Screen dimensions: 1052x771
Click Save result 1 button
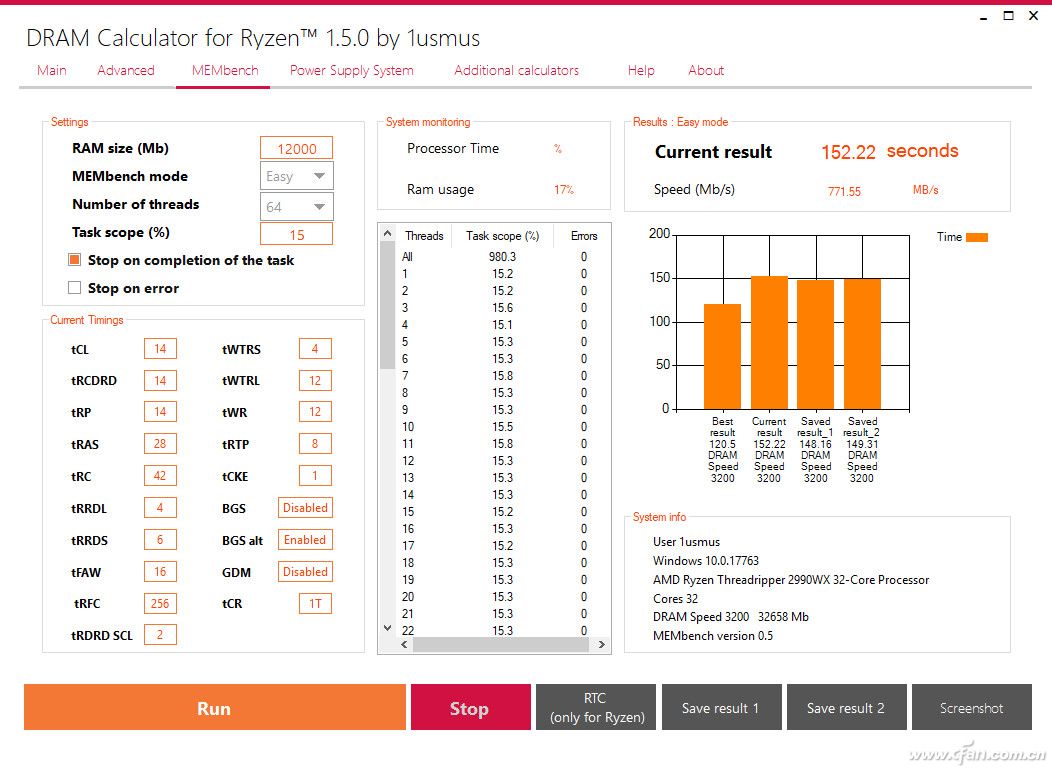pyautogui.click(x=721, y=707)
